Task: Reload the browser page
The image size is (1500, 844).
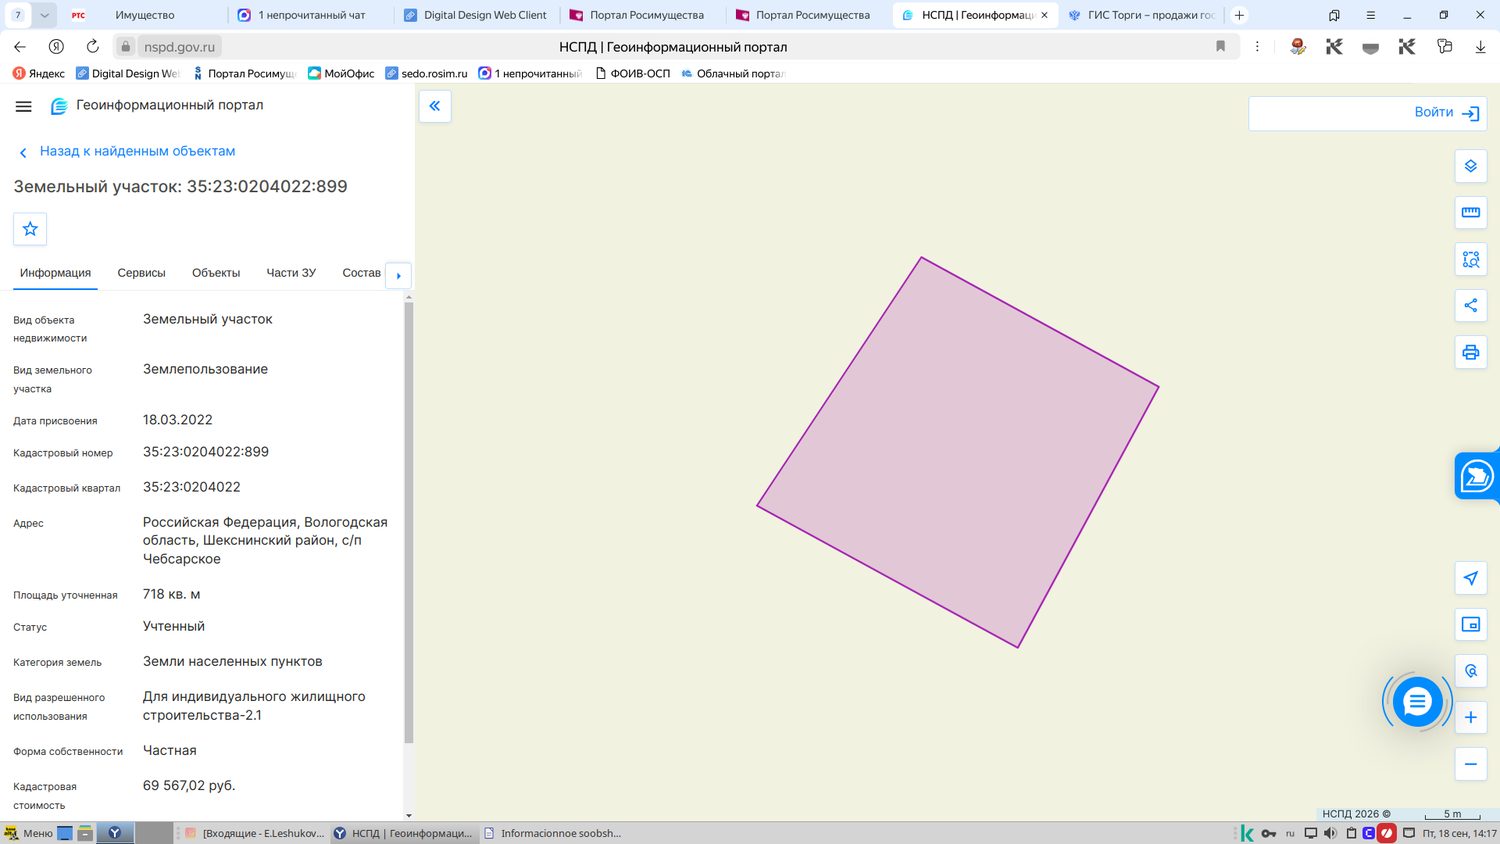Action: [92, 46]
